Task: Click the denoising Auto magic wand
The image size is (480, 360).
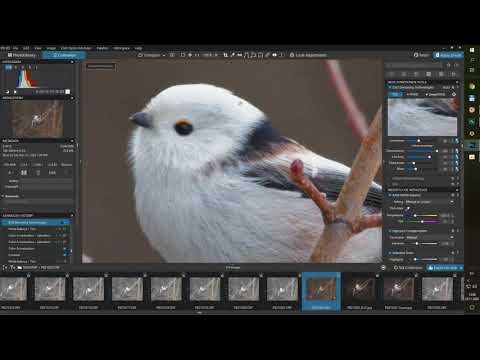Action: click(453, 87)
